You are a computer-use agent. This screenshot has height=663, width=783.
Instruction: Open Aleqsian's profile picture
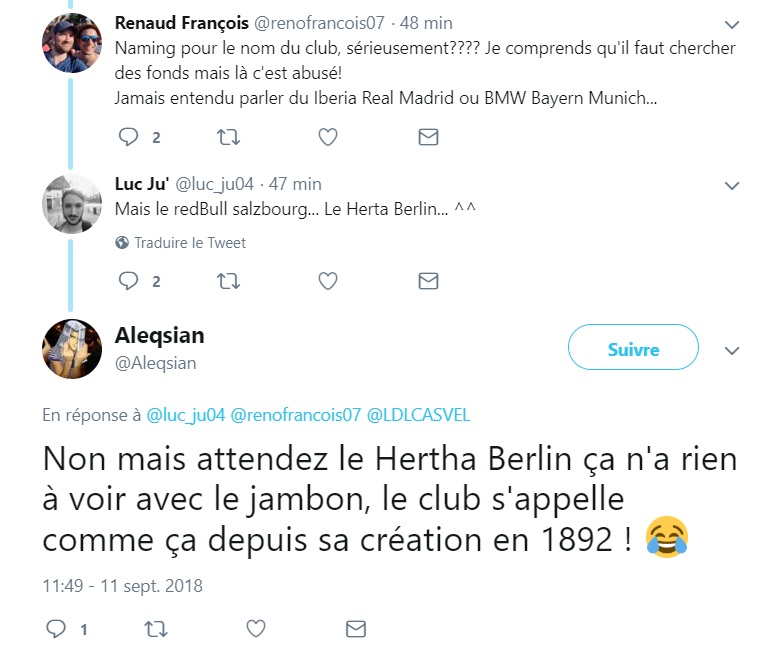pos(72,349)
